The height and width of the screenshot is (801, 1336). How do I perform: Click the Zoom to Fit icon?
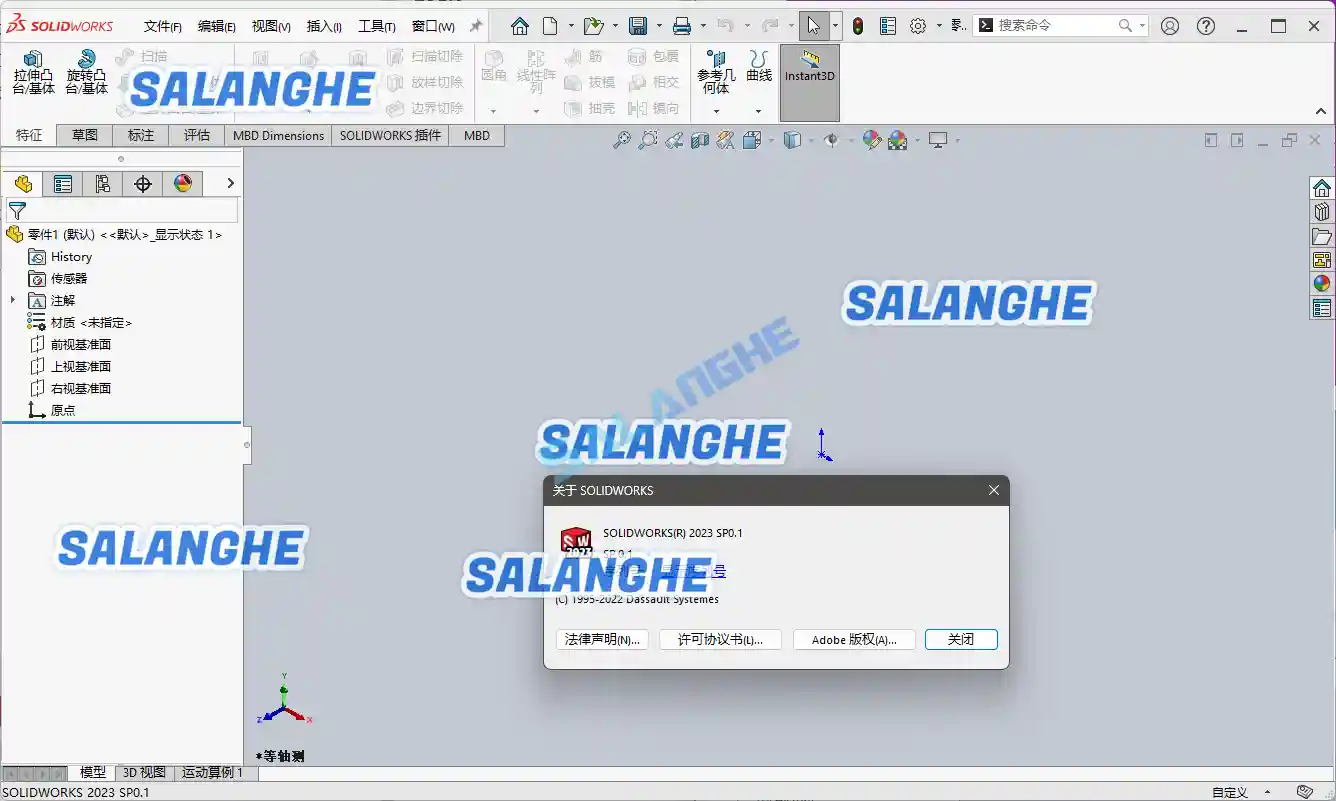(622, 140)
